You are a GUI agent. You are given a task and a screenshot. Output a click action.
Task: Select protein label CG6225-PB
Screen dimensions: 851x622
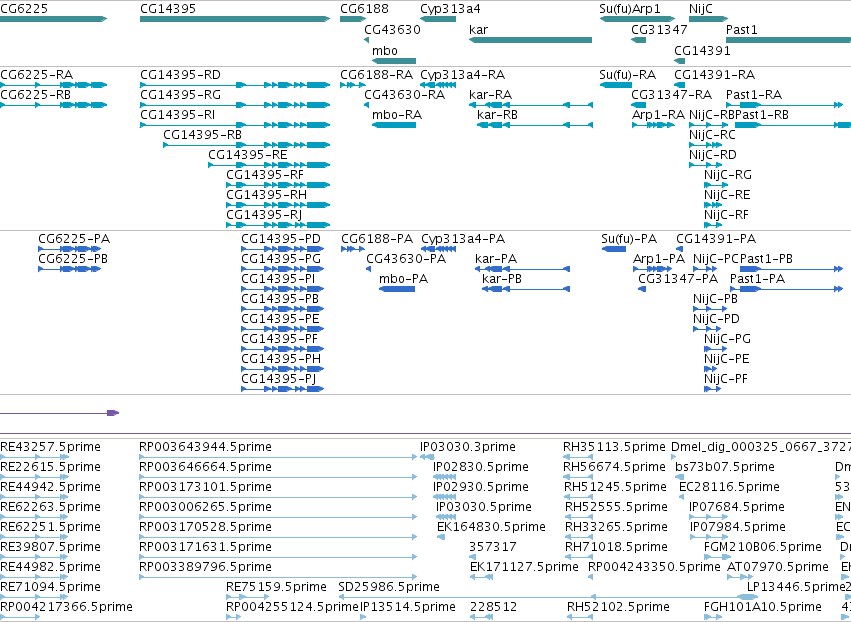point(73,259)
